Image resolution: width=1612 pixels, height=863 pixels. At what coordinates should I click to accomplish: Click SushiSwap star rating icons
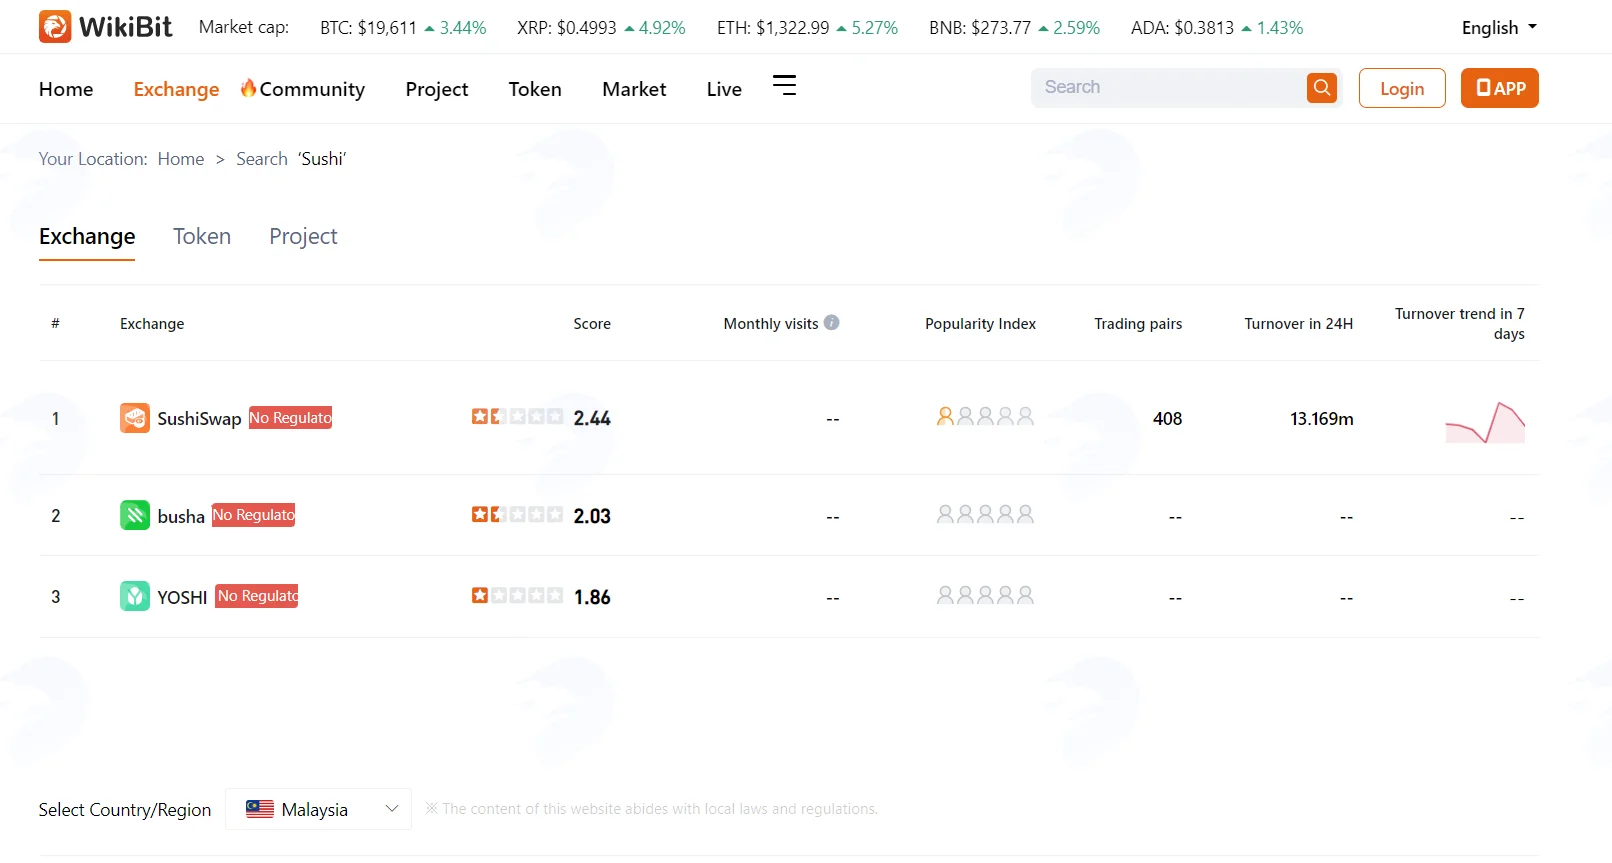517,416
